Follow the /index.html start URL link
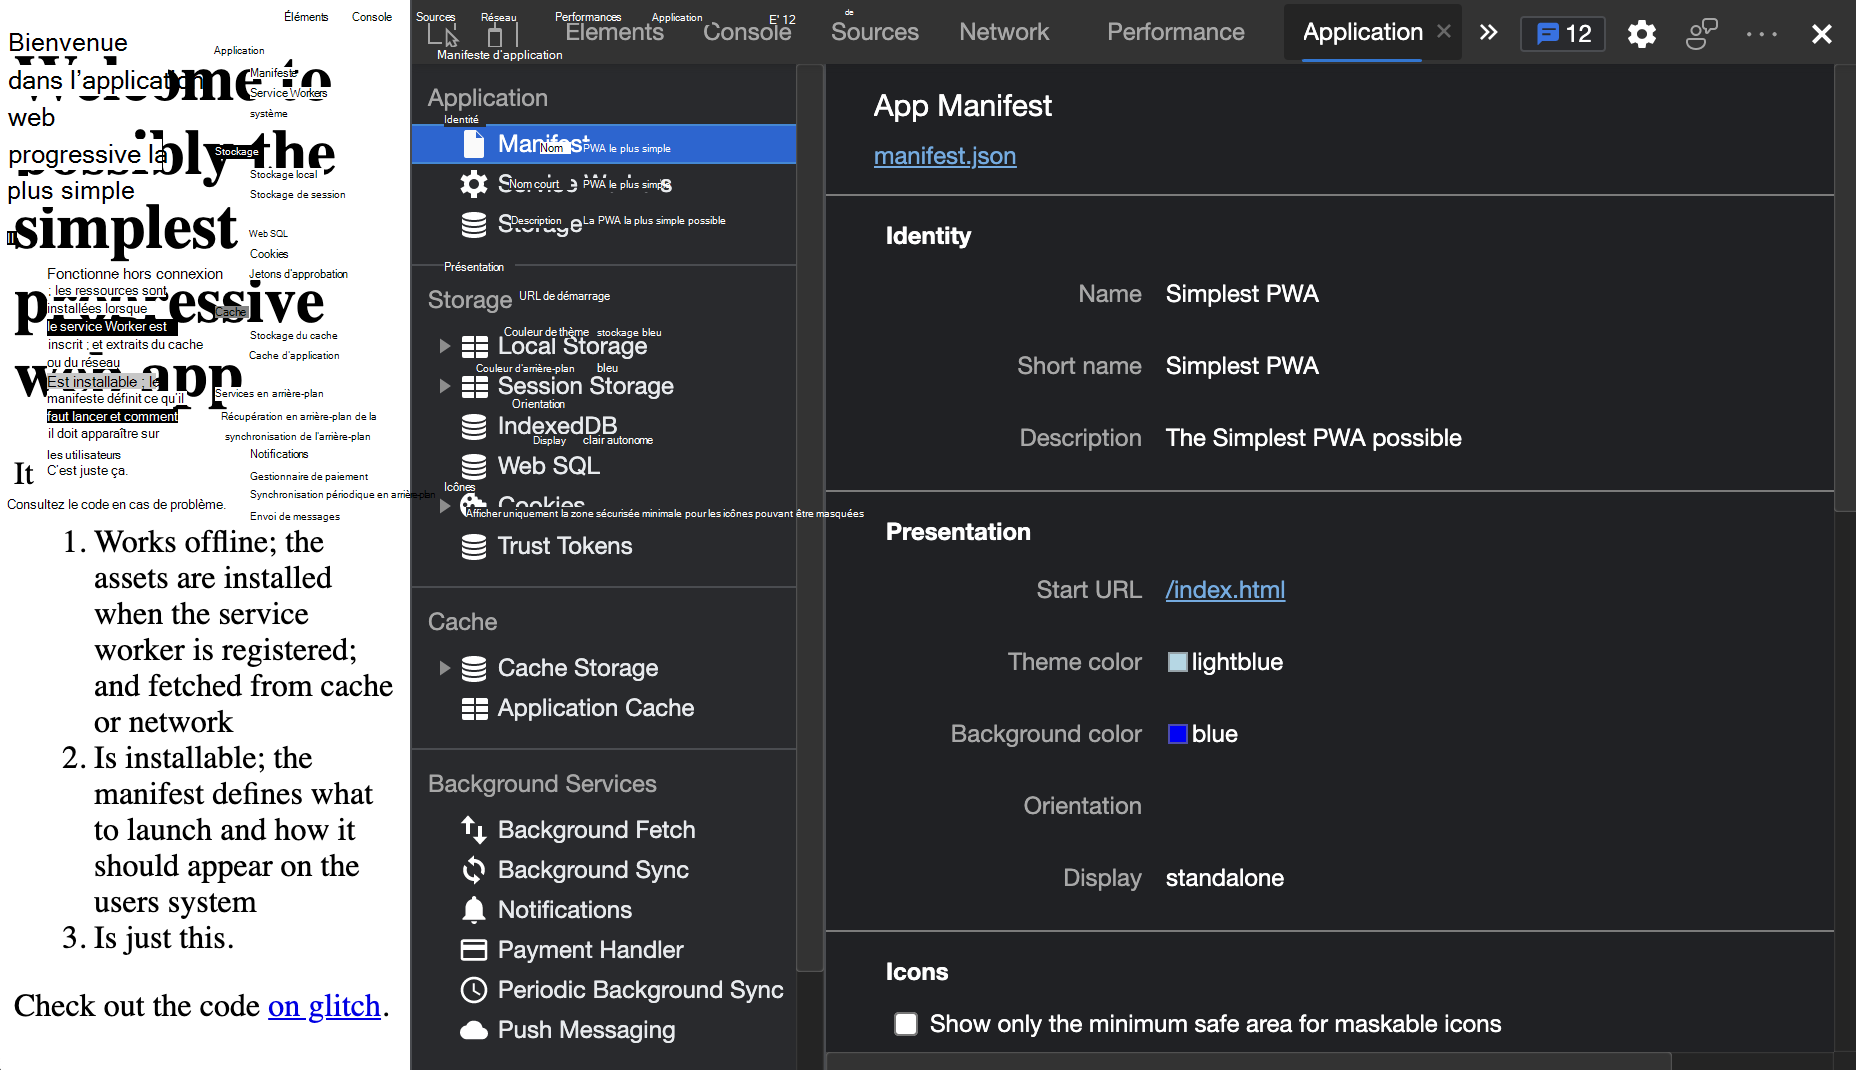This screenshot has height=1070, width=1856. pos(1225,590)
